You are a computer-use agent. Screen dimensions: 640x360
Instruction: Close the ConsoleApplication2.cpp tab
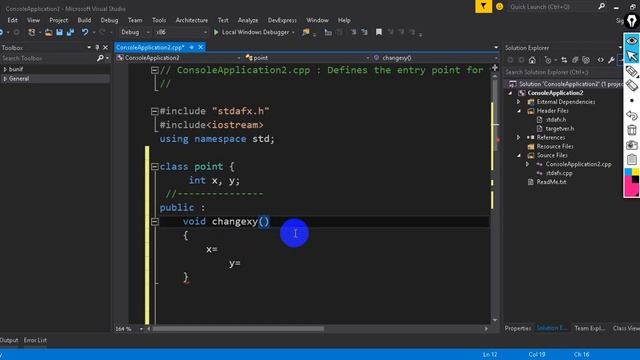[x=200, y=47]
